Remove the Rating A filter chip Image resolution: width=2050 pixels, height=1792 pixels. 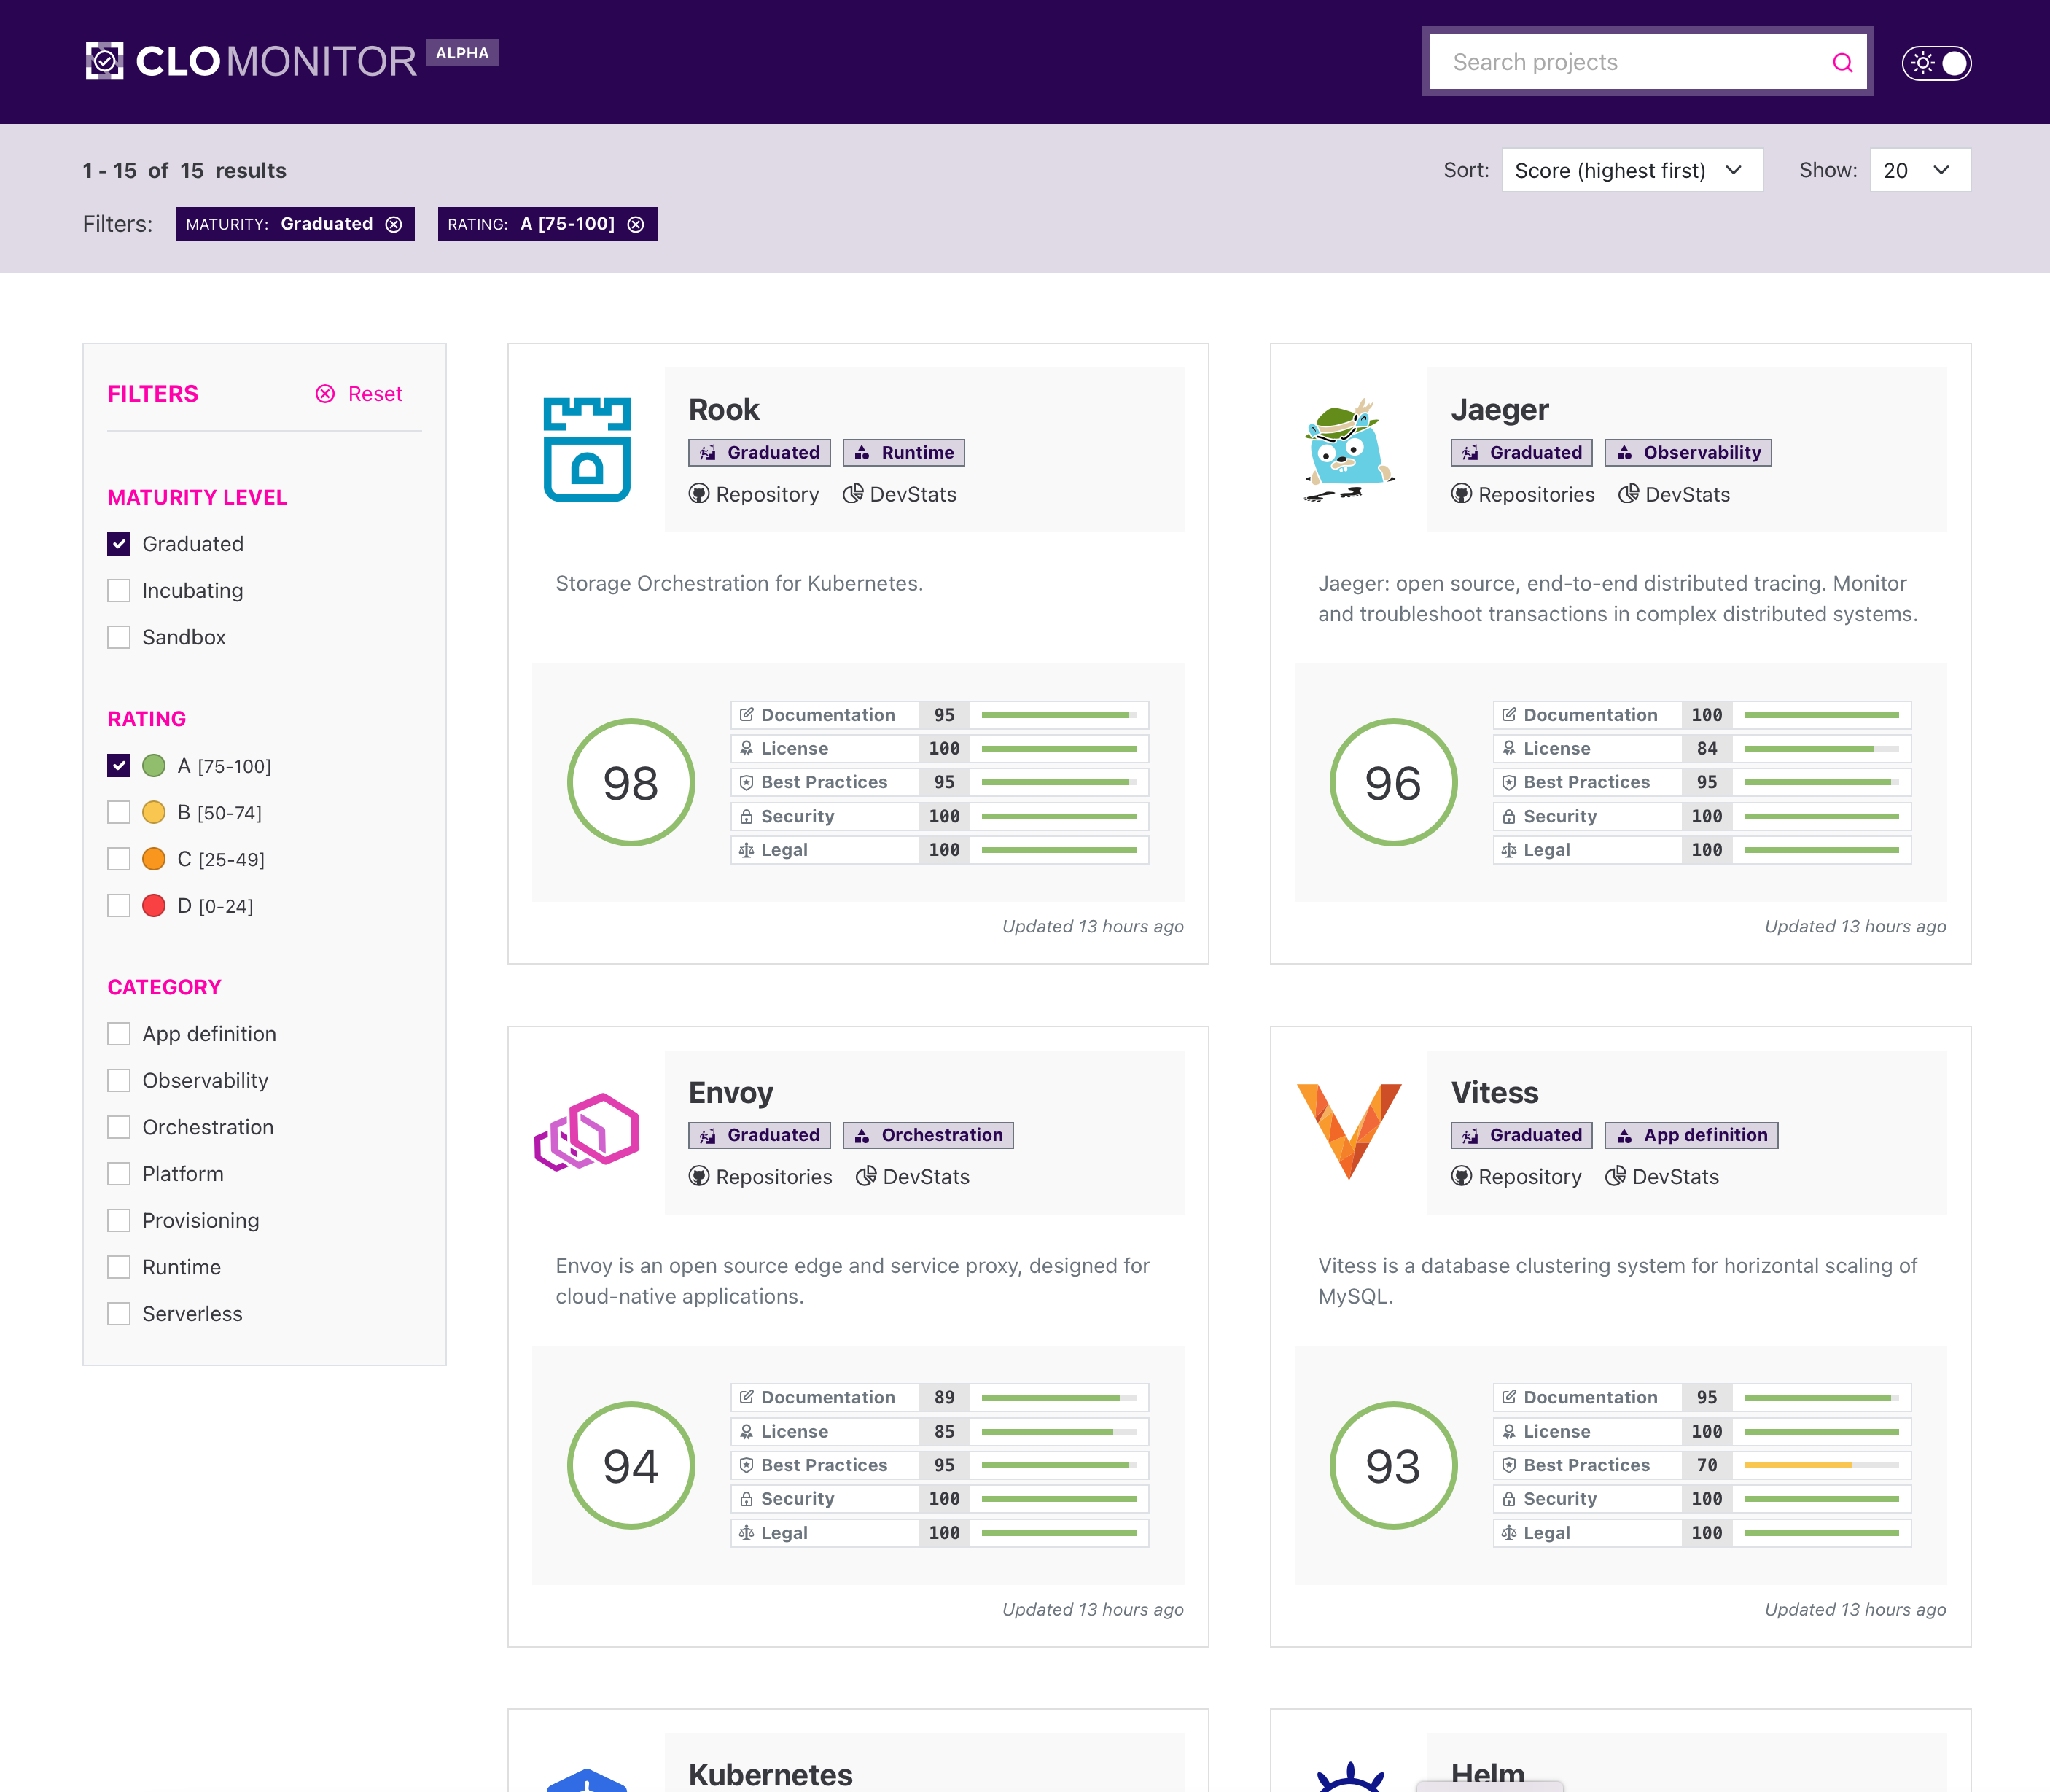636,224
